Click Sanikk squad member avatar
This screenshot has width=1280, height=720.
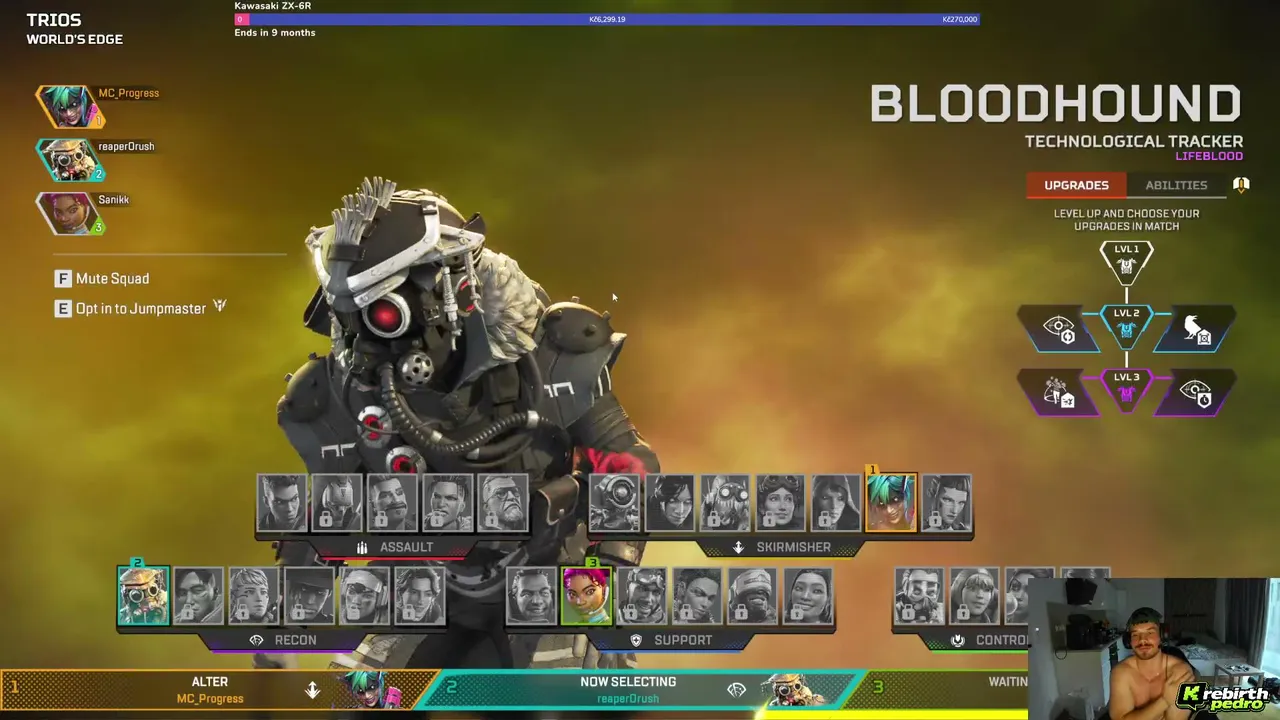(x=70, y=213)
